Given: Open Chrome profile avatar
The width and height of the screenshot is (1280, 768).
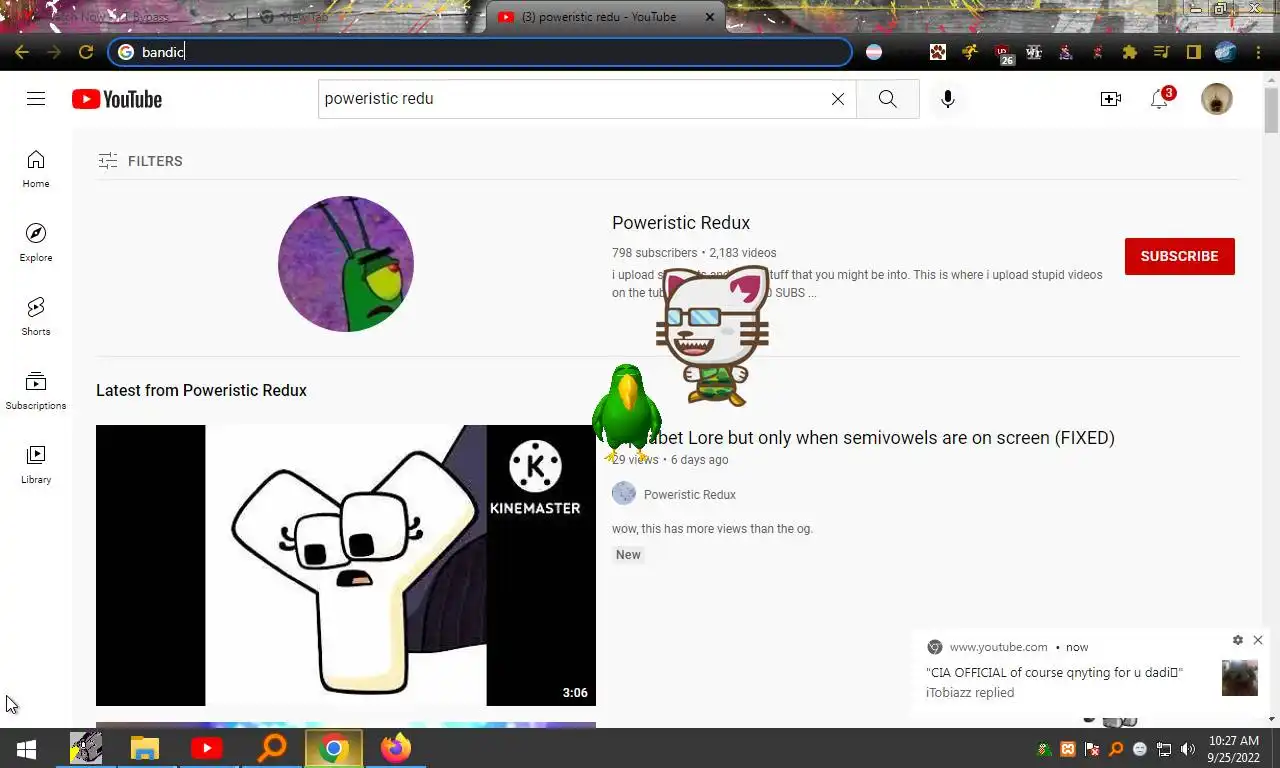Looking at the screenshot, I should pos(1226,52).
